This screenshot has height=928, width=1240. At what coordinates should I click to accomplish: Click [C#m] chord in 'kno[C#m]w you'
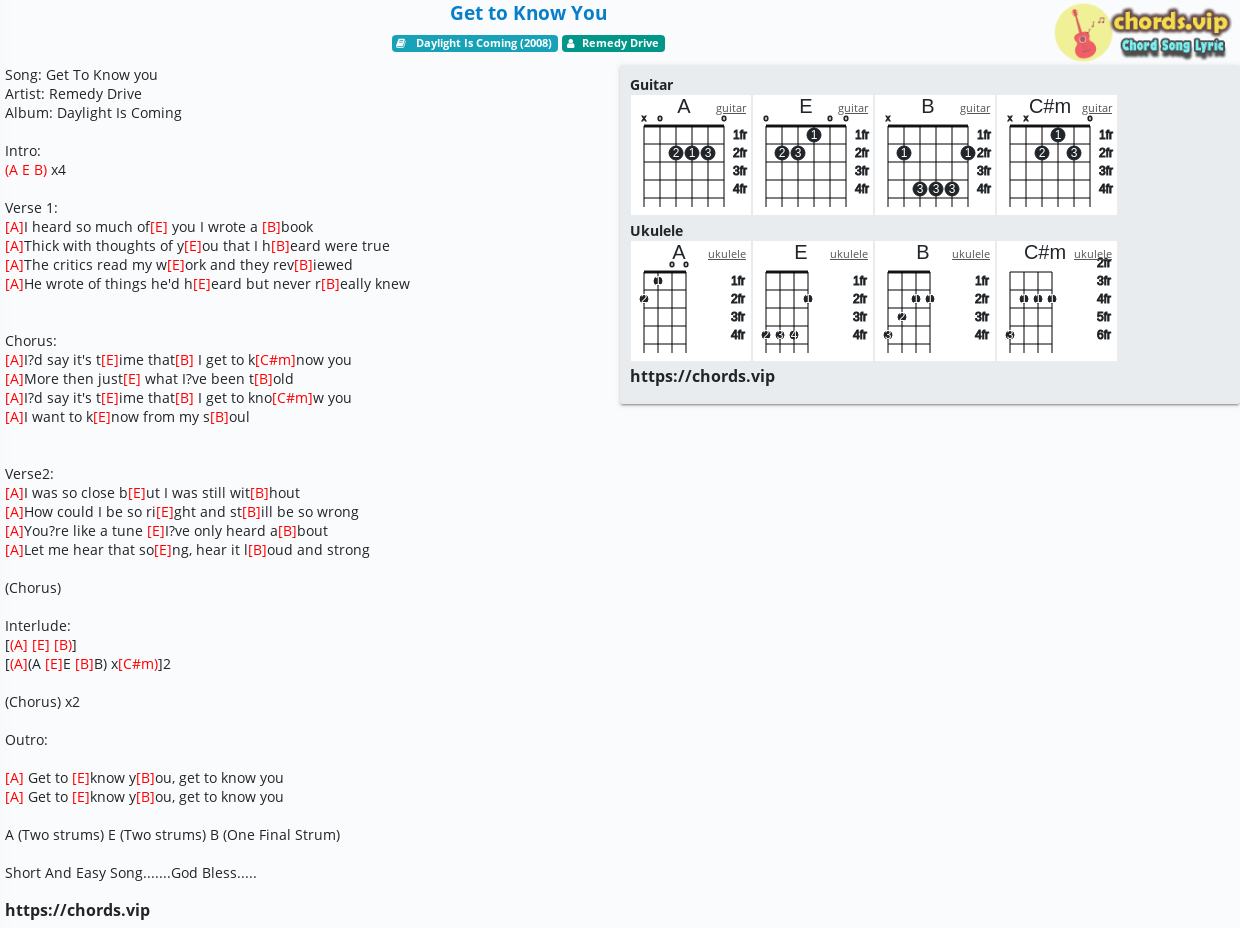coord(292,398)
